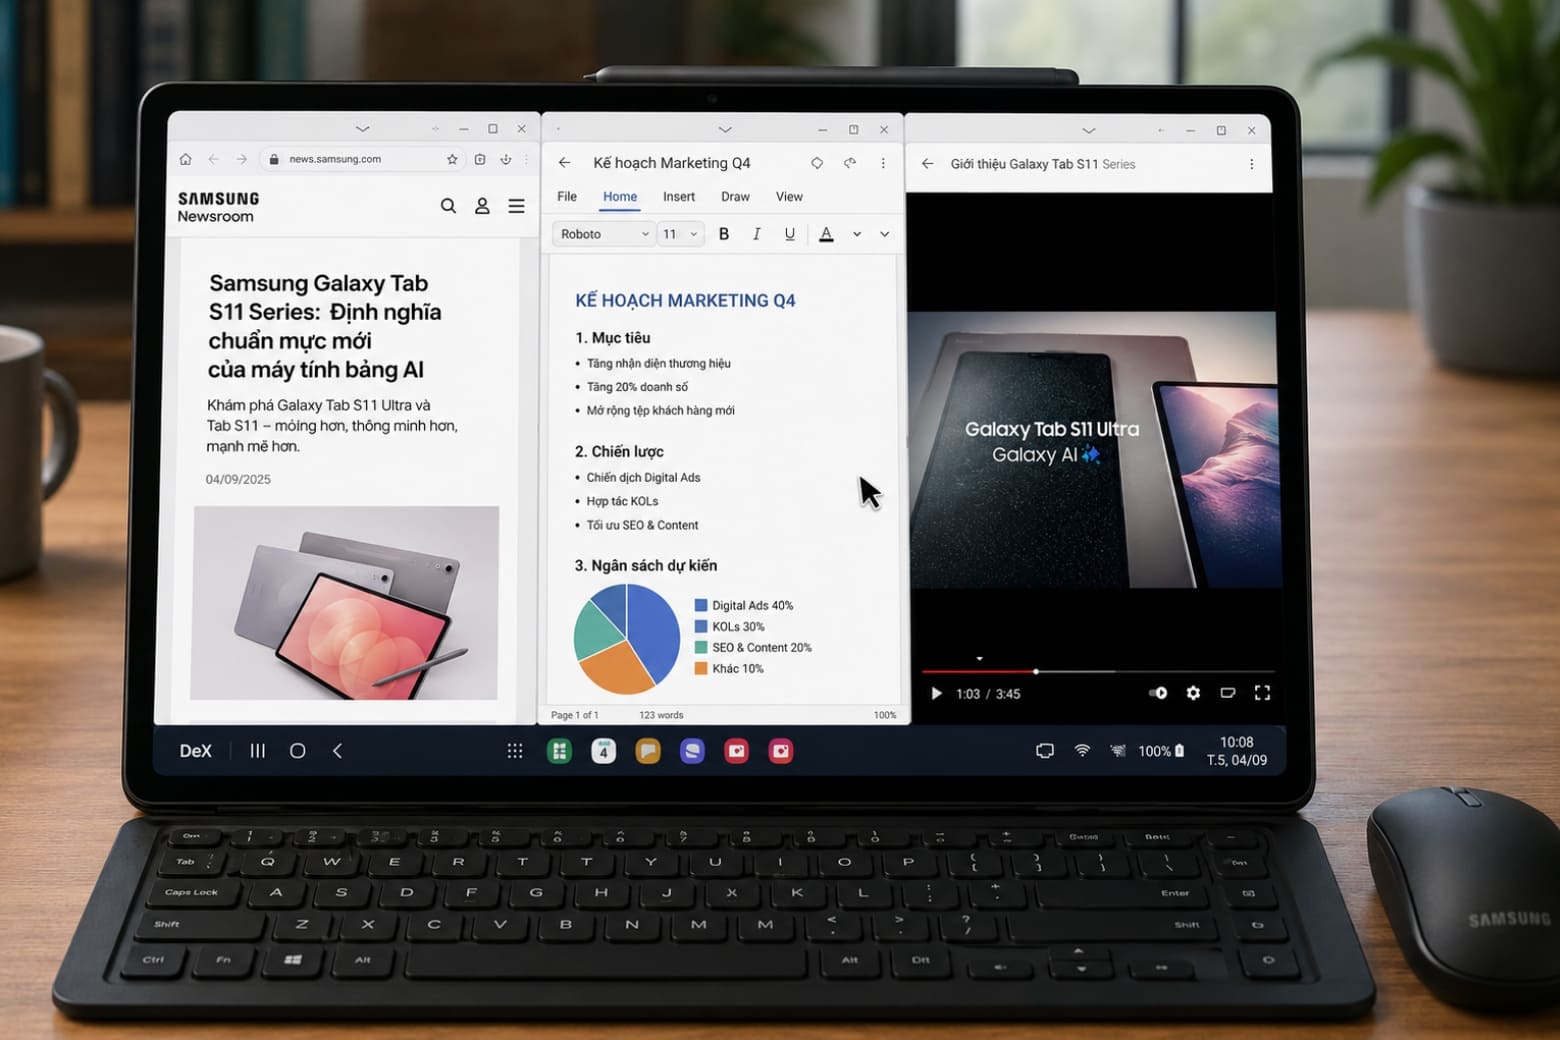Toggle underline formatting
Screen dimensions: 1560x1040
coord(790,234)
